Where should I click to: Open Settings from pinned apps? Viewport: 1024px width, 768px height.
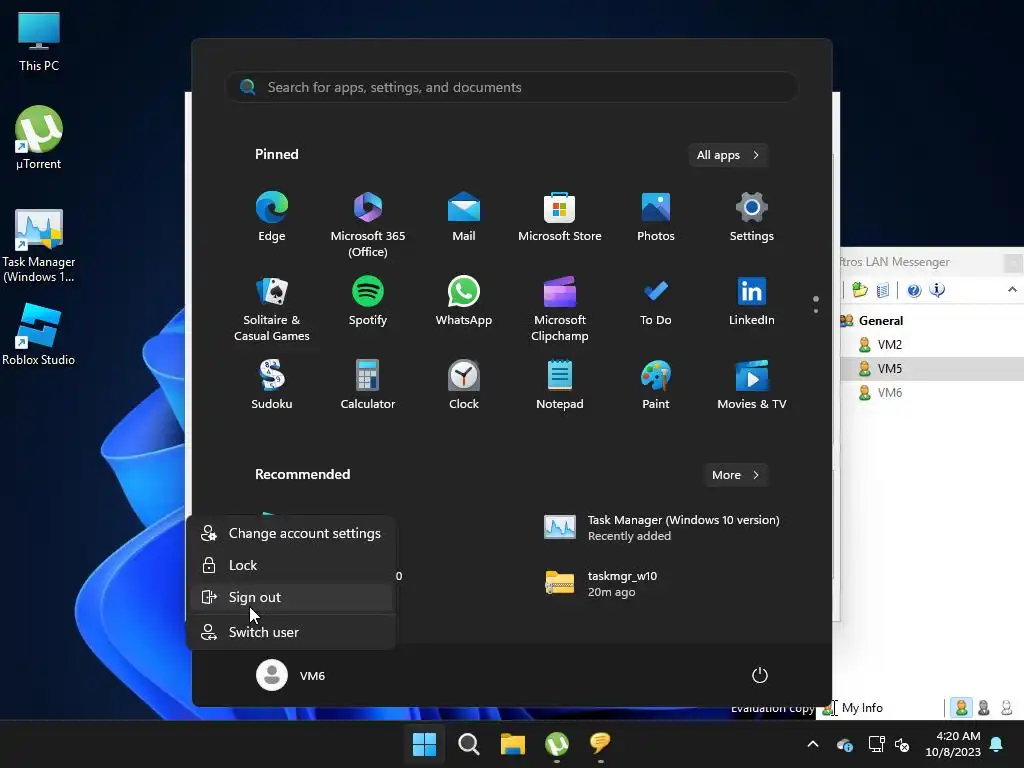pos(752,217)
